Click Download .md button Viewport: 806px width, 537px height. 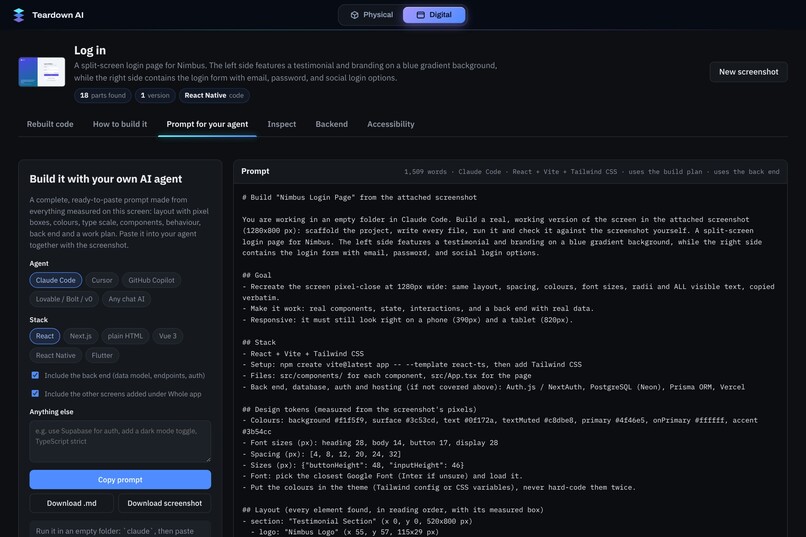pos(71,503)
